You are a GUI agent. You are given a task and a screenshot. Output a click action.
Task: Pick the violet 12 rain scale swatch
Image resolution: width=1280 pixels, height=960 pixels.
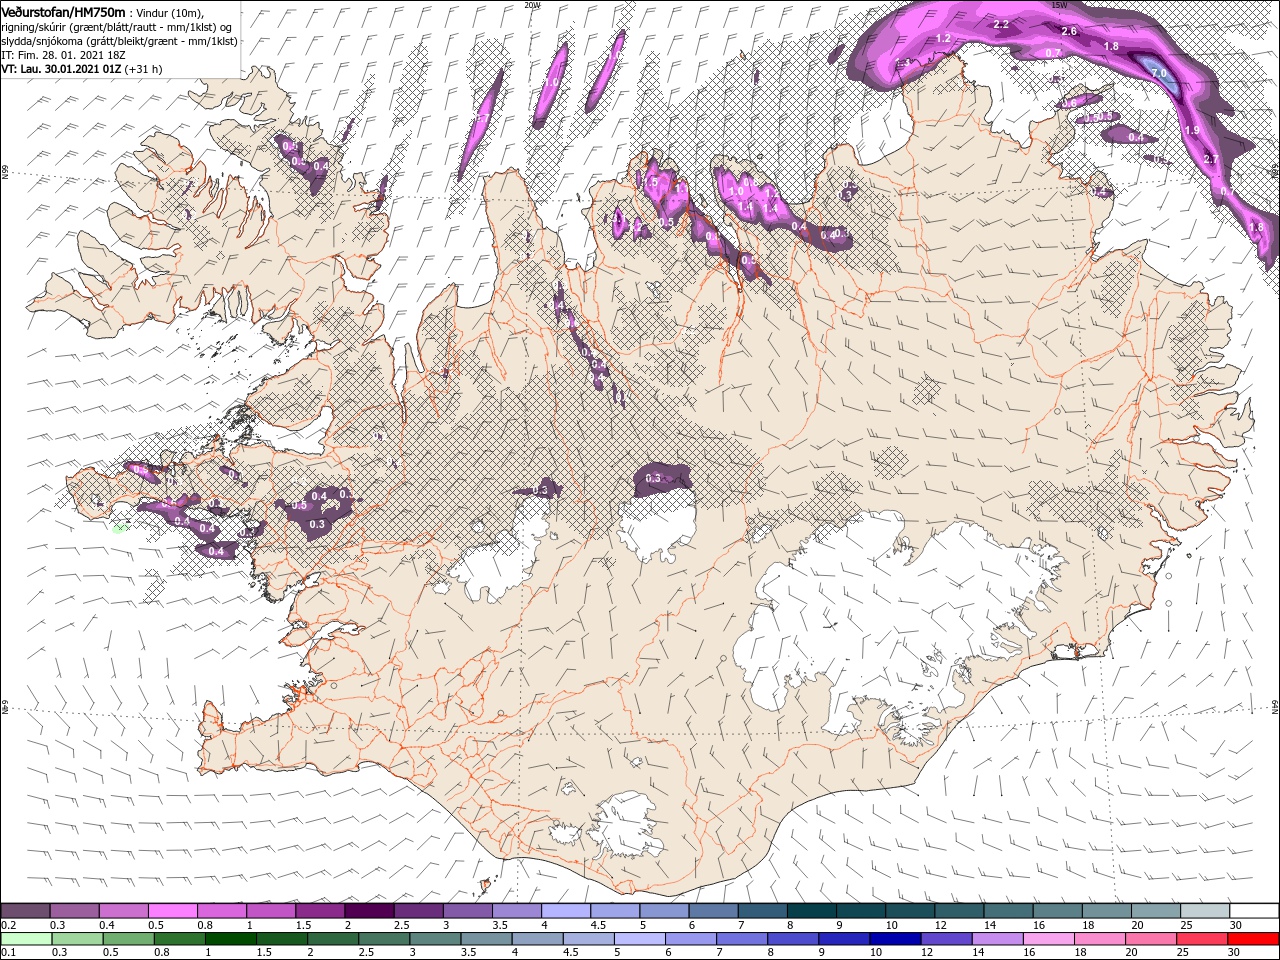(946, 939)
